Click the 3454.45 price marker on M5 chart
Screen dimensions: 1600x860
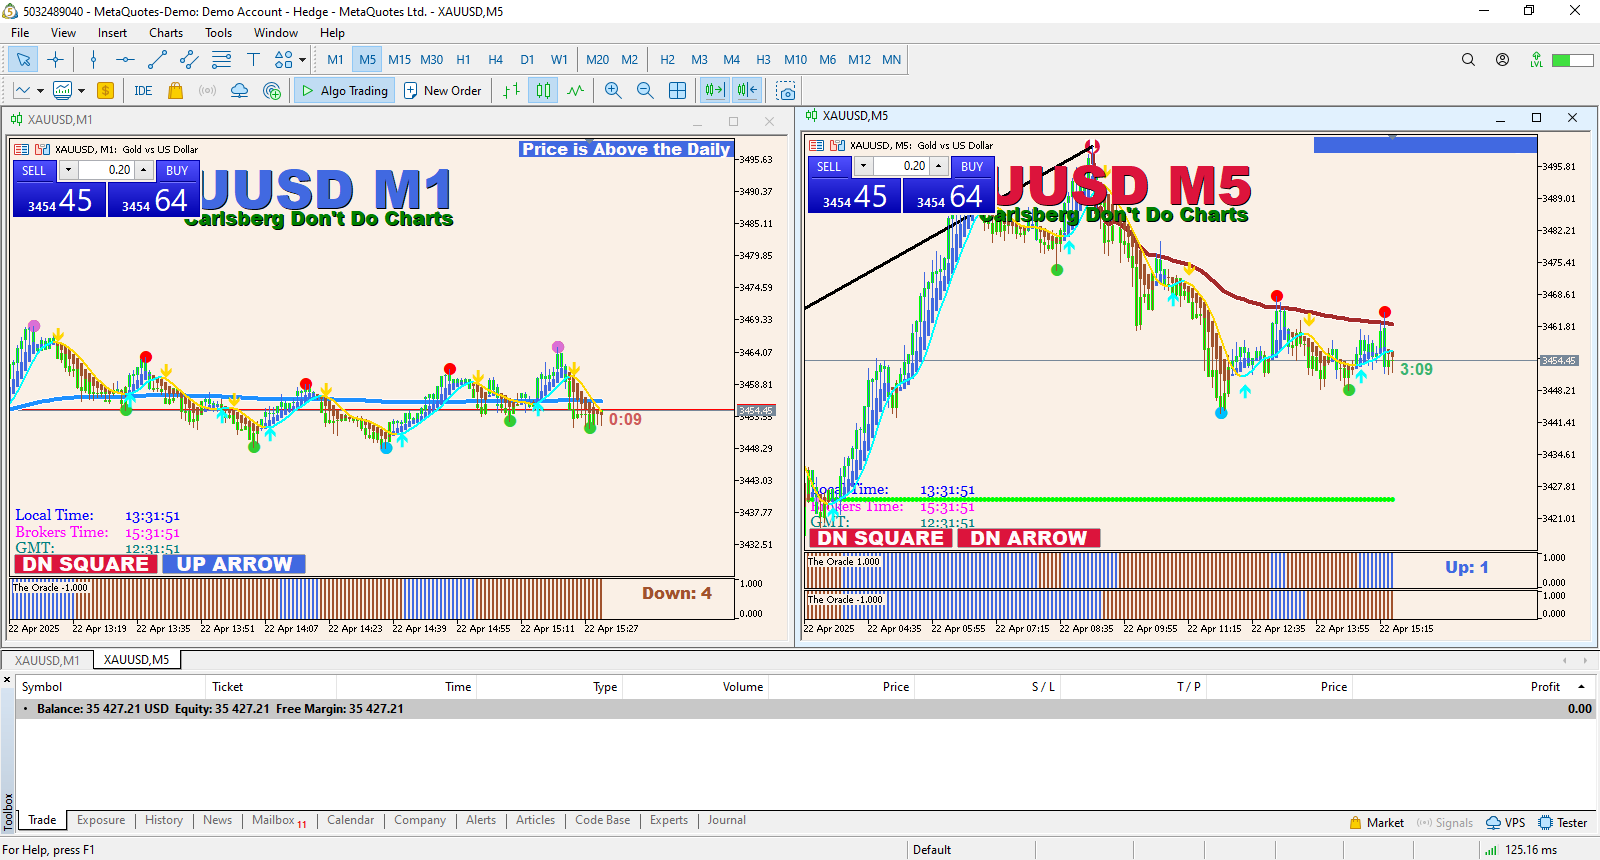click(1558, 361)
